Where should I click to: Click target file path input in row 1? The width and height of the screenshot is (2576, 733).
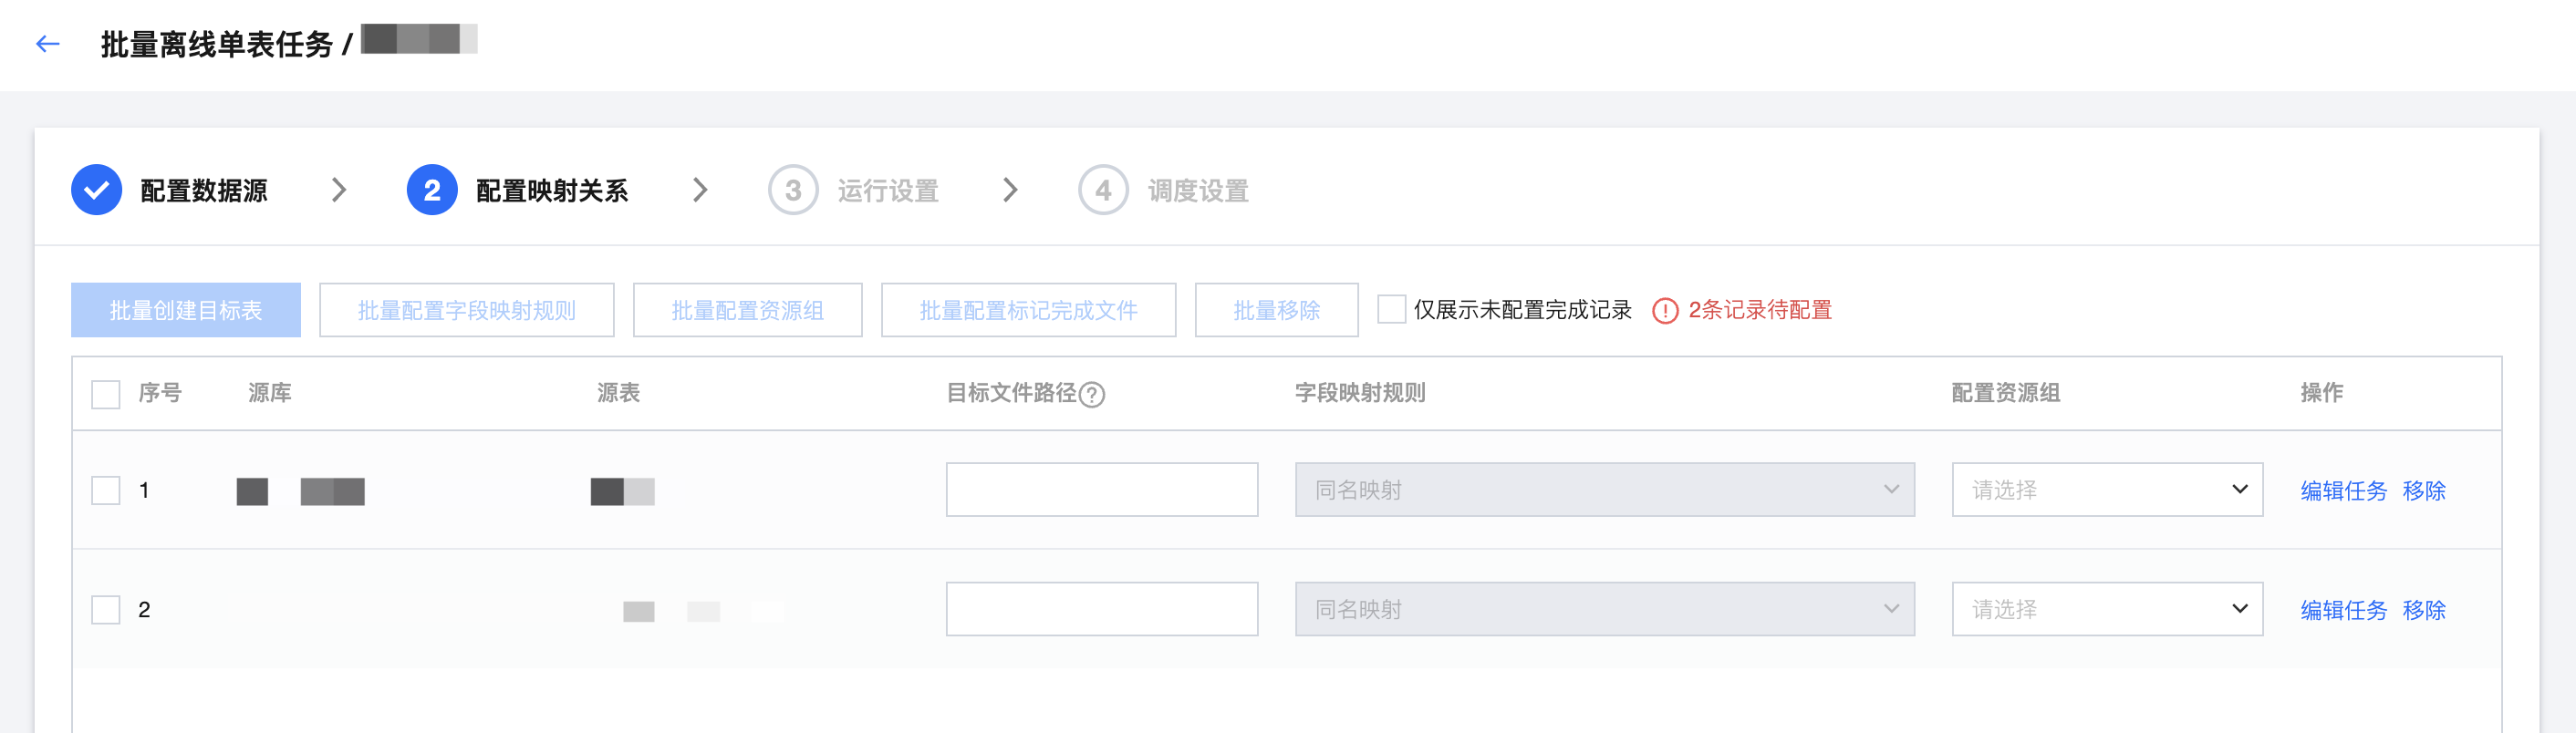coord(1101,490)
